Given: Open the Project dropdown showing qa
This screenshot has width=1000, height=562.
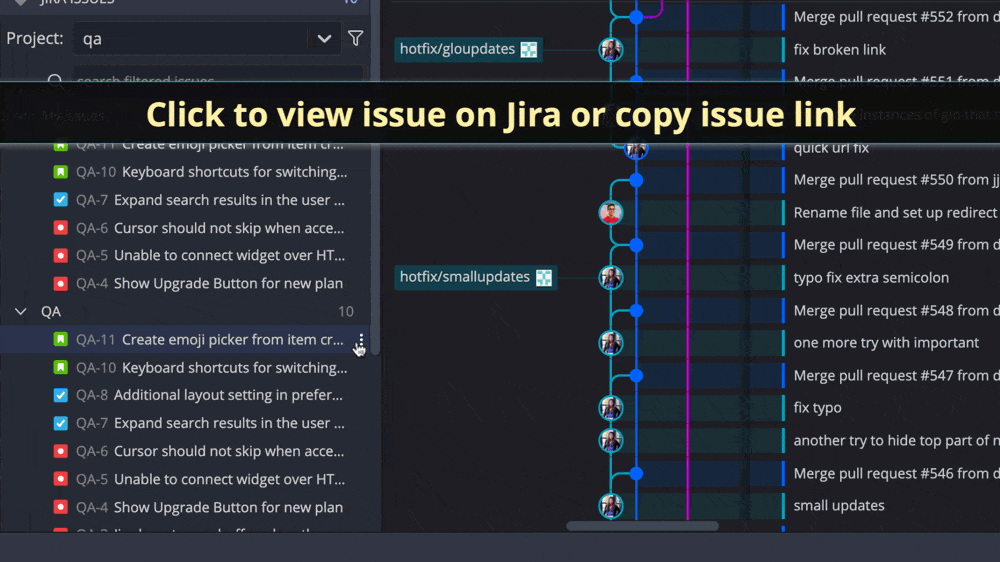Looking at the screenshot, I should (x=207, y=38).
